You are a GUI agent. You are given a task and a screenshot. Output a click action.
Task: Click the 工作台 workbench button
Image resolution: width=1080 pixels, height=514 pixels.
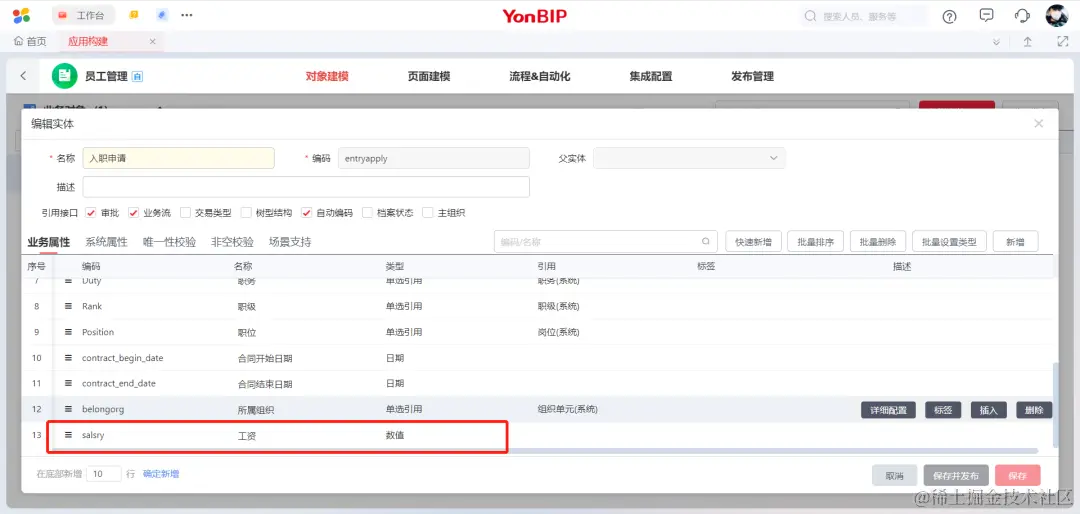(83, 14)
